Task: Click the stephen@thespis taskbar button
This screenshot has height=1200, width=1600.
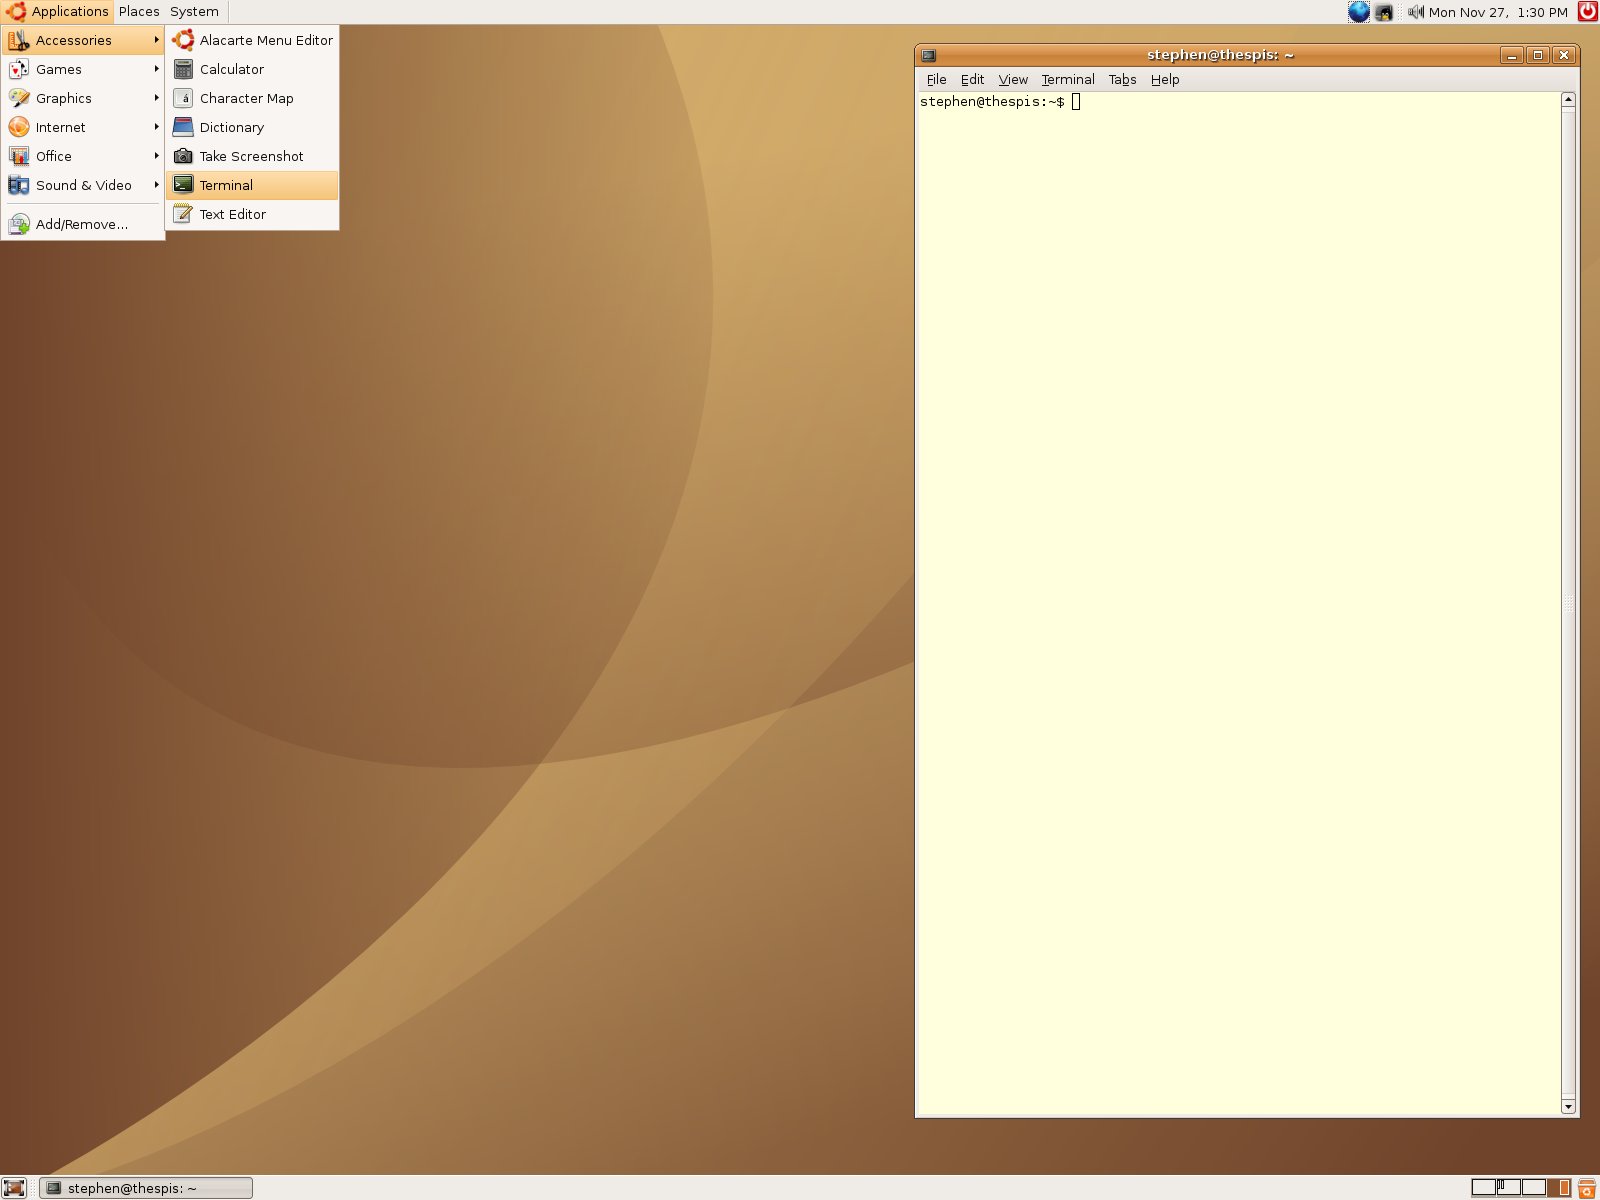Action: point(146,1188)
